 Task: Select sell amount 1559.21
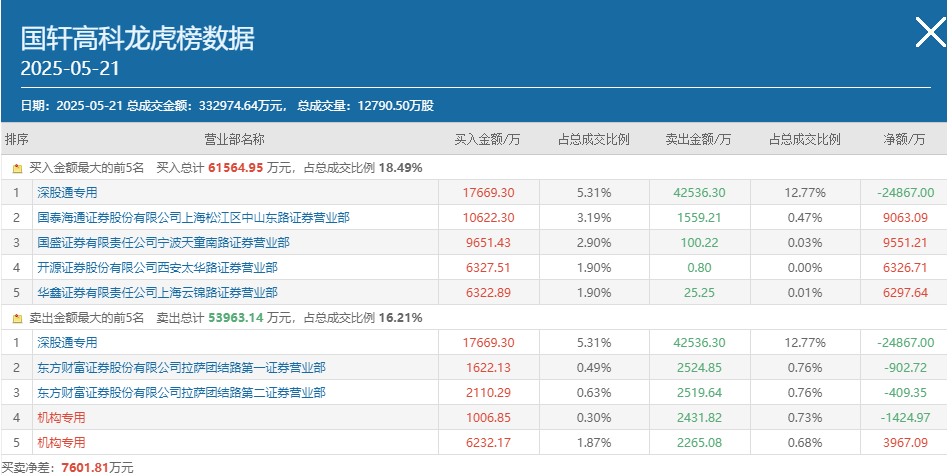tap(699, 218)
